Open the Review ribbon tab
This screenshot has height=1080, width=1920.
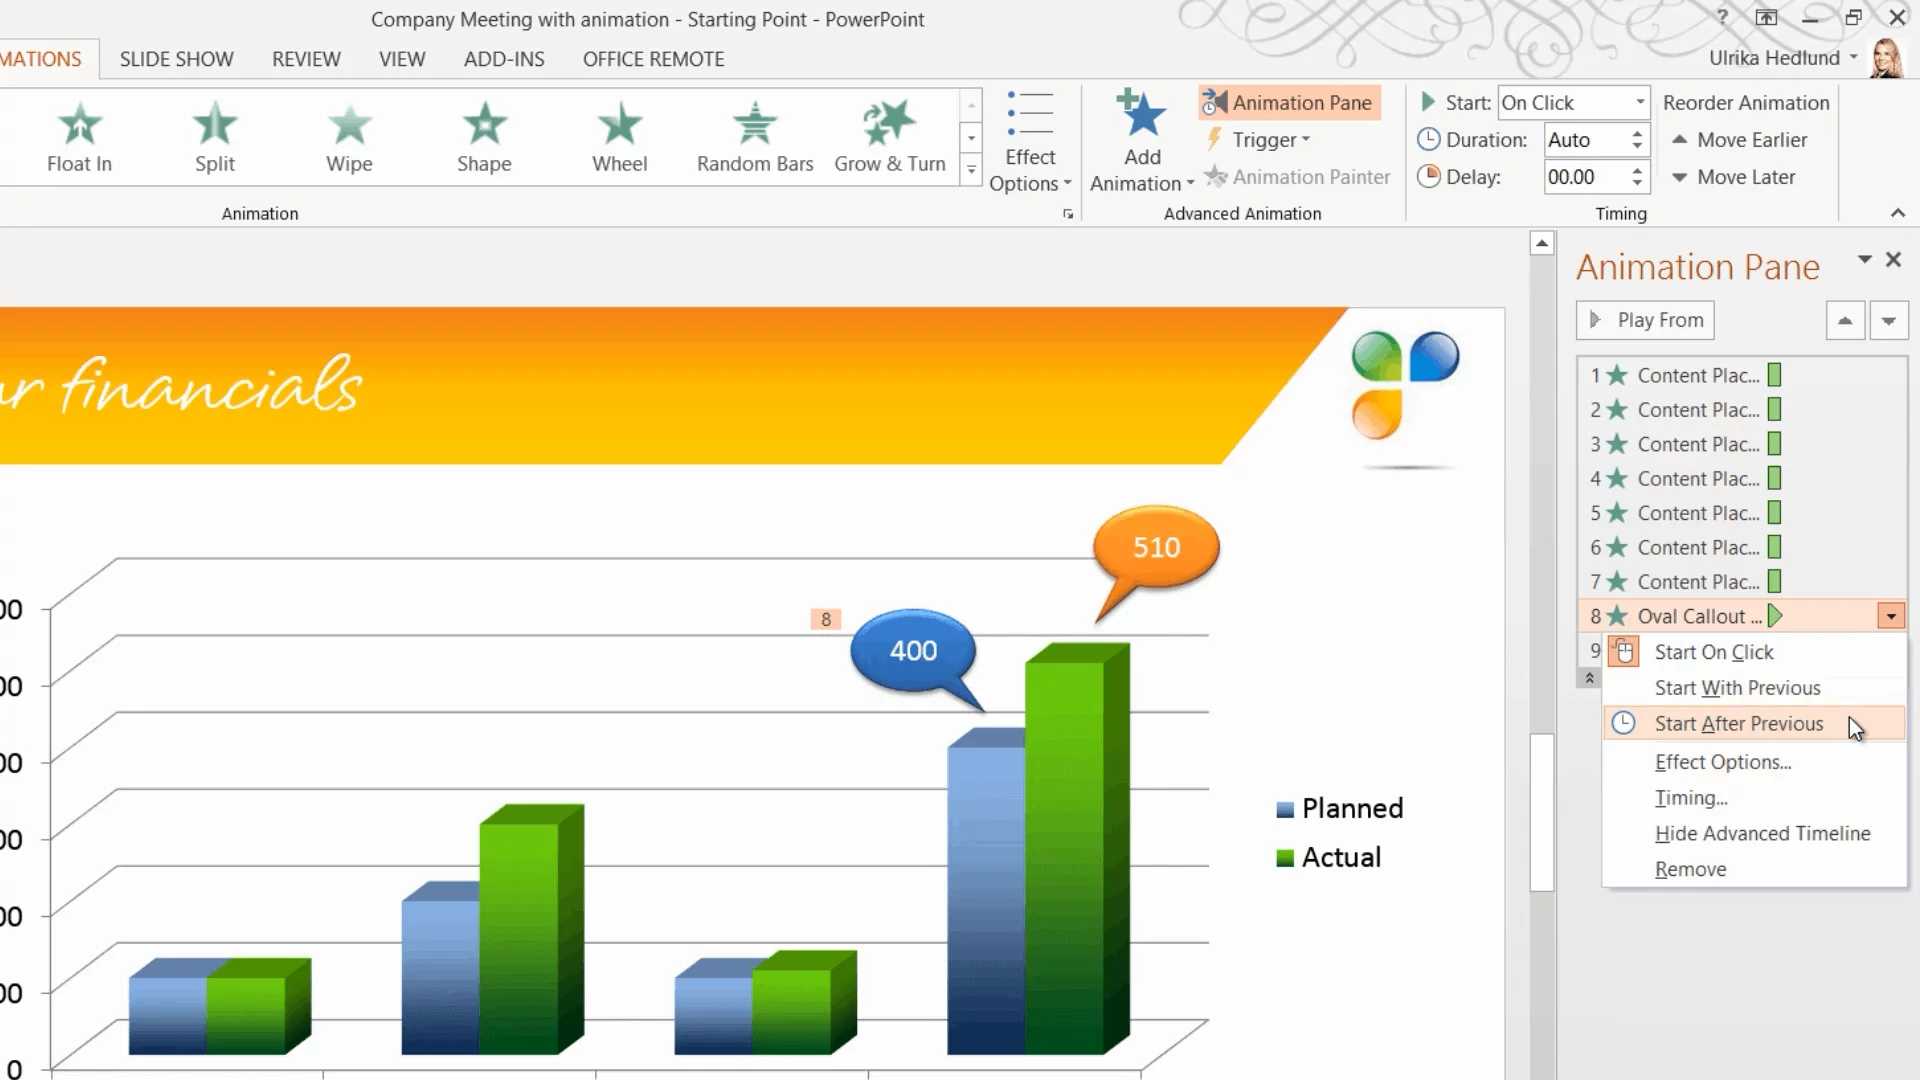(x=306, y=59)
